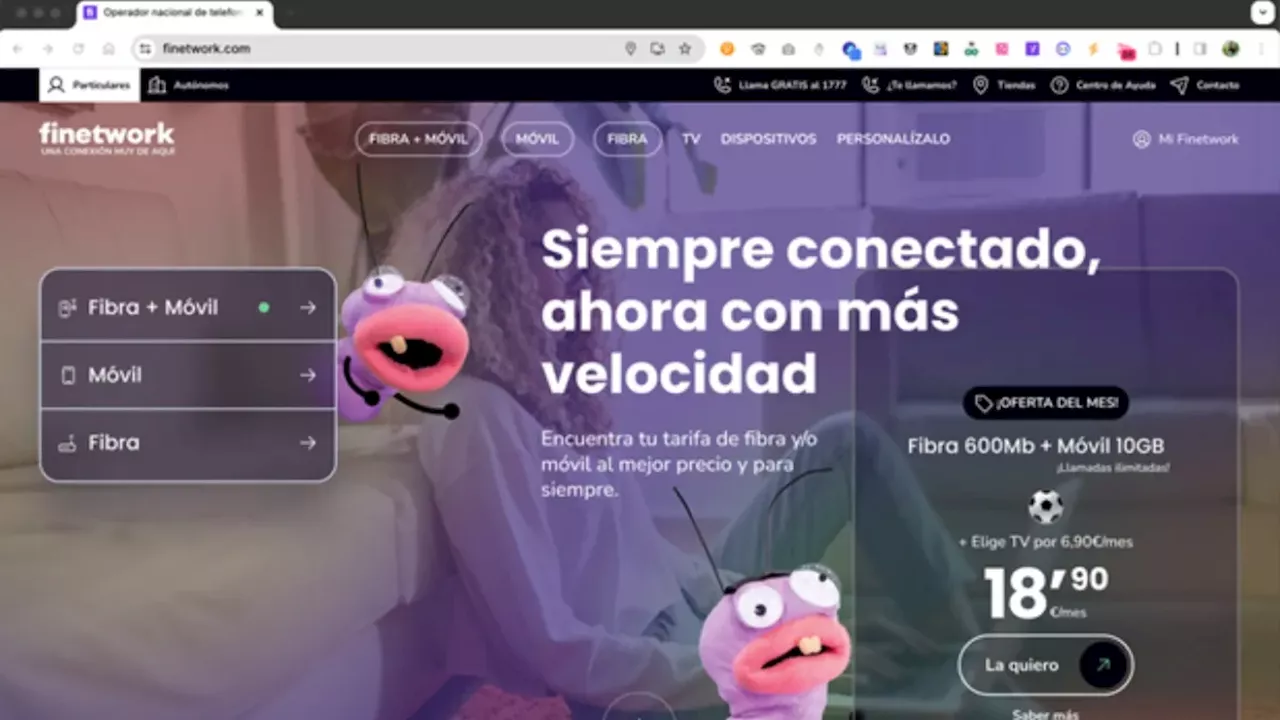Click the arrow on the Fibra + Móvil card

click(308, 308)
